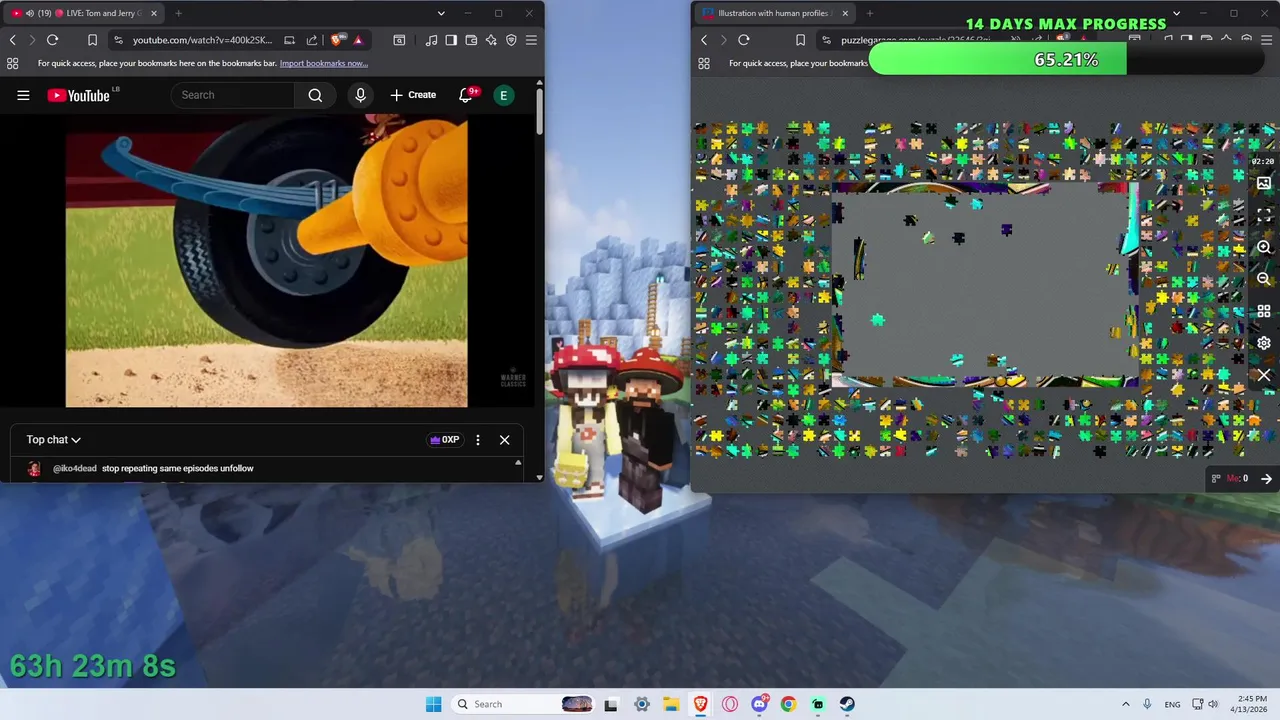Close the Illustration with human profiles tab
The width and height of the screenshot is (1280, 720).
pos(845,13)
